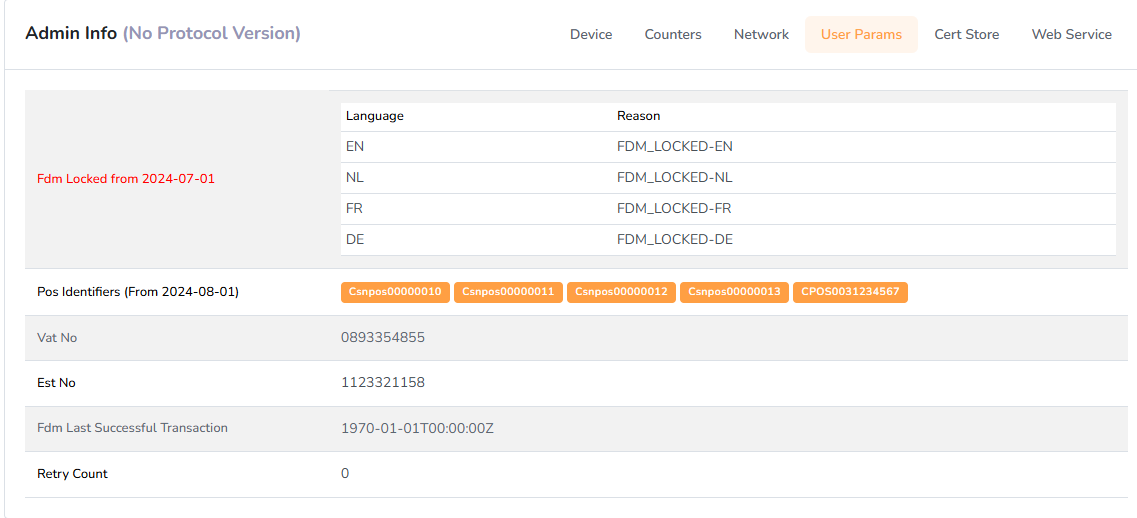1137x518 pixels.
Task: Click the red Fdm Locked from 2024-07-01 text
Action: [x=126, y=179]
